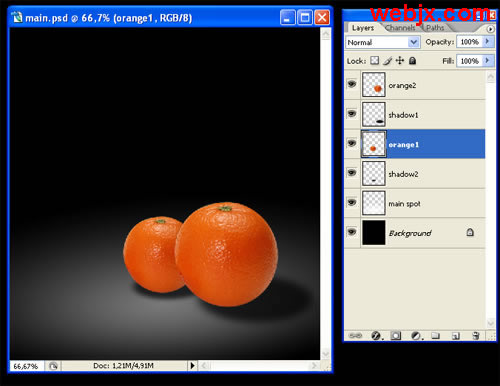Click the Doc: 1,21M/4,91M status text
This screenshot has width=500, height=386.
point(123,366)
